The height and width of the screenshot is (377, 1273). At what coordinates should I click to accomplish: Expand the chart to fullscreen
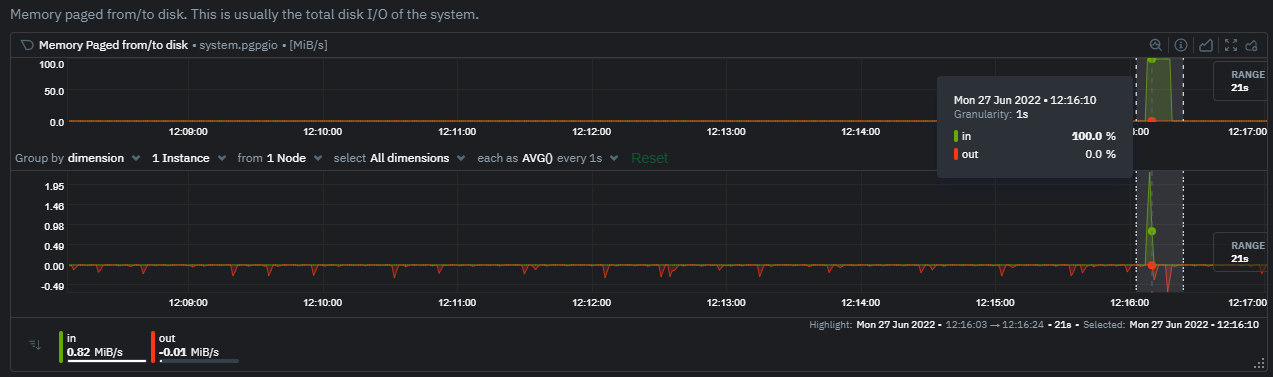[1231, 45]
